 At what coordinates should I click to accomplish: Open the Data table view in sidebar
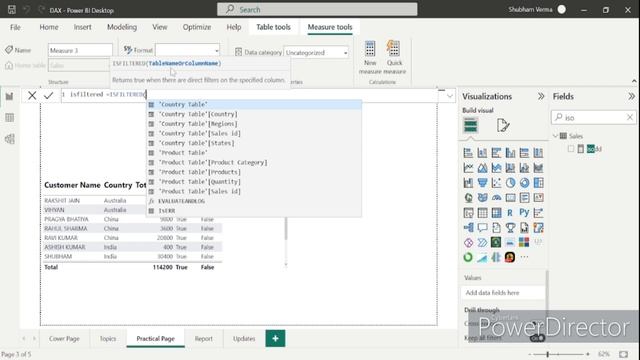click(9, 118)
